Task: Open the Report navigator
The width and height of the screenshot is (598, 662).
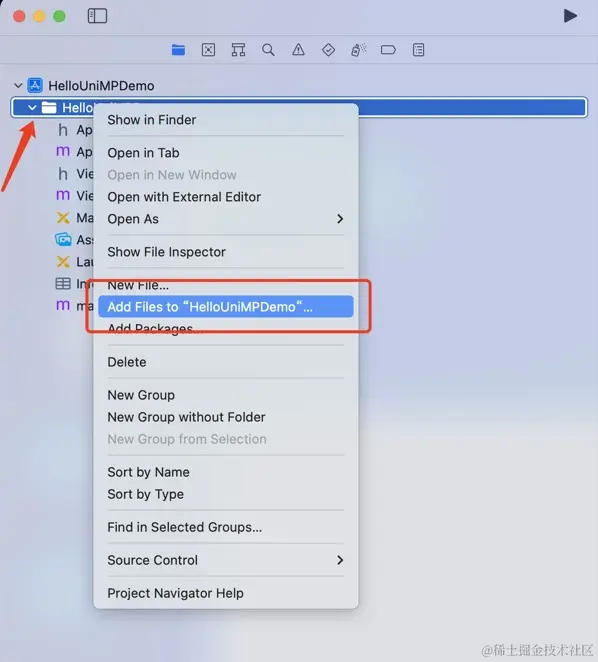Action: [x=418, y=50]
